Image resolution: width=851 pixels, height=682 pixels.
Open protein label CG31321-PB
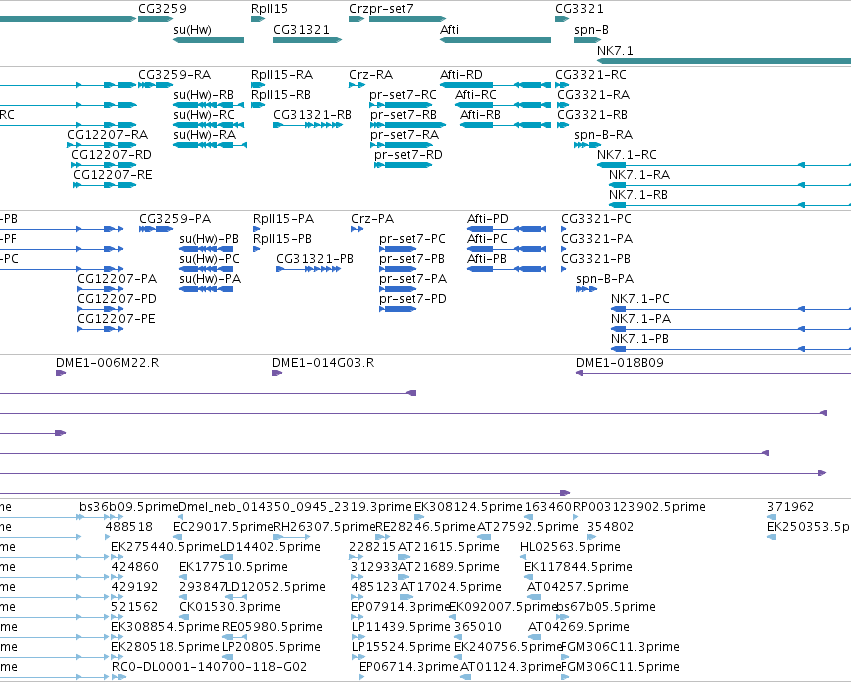point(315,259)
